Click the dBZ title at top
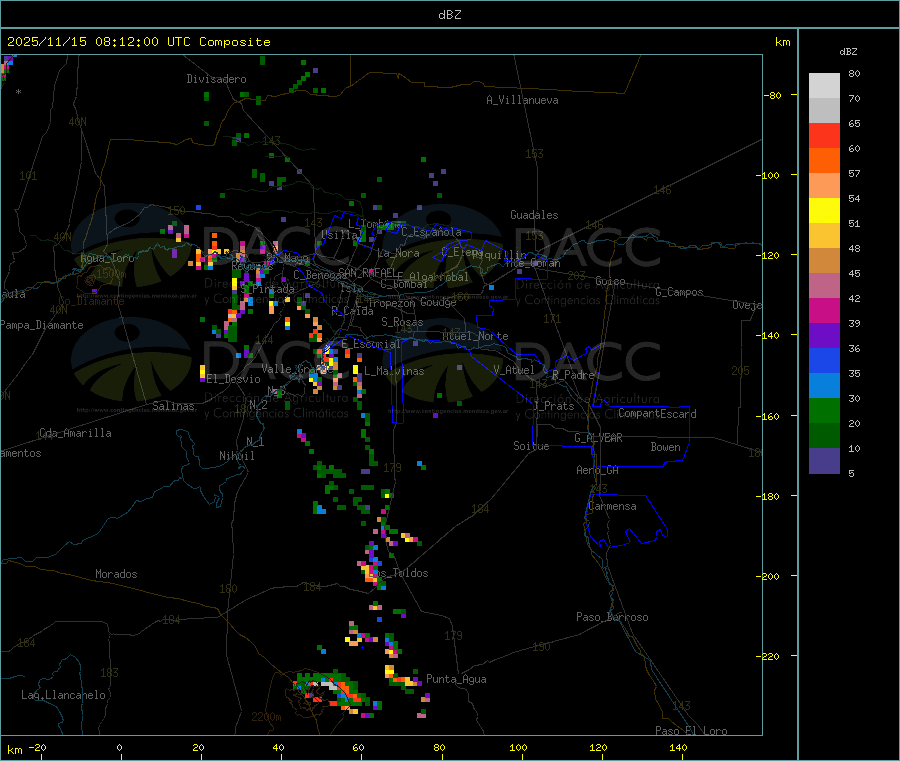Image resolution: width=900 pixels, height=761 pixels. click(x=449, y=15)
